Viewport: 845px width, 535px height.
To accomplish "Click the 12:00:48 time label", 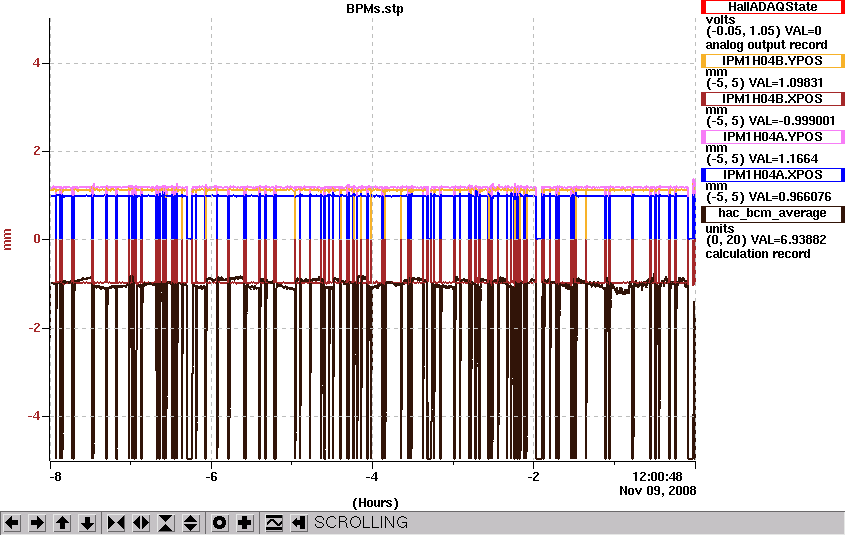I will [x=657, y=477].
